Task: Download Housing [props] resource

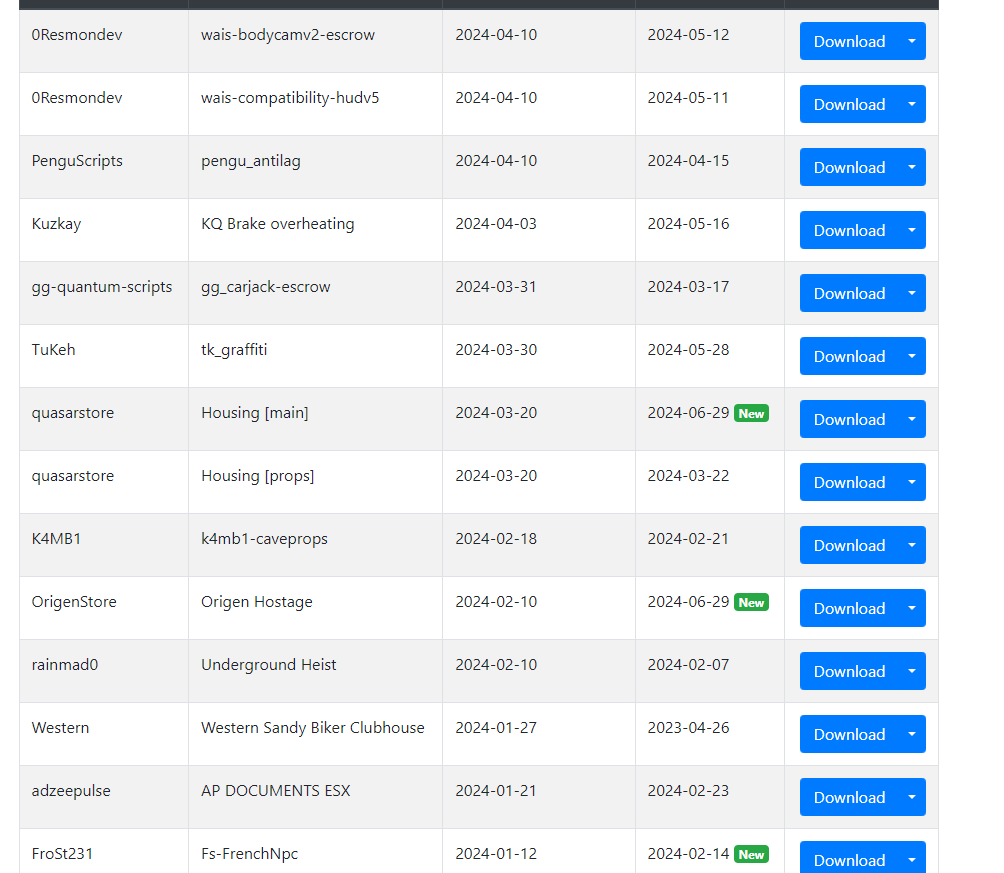Action: (849, 482)
